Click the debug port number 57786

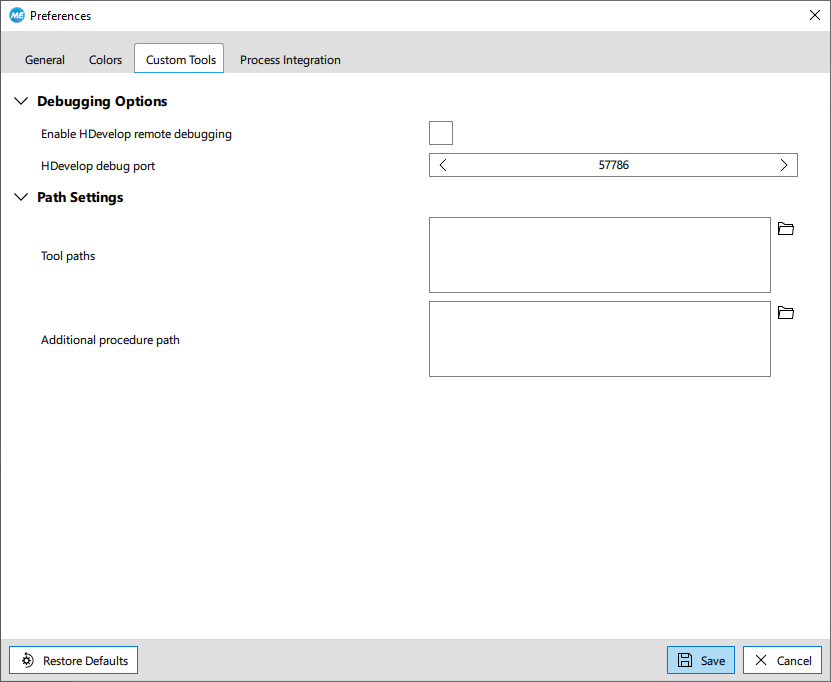click(613, 165)
